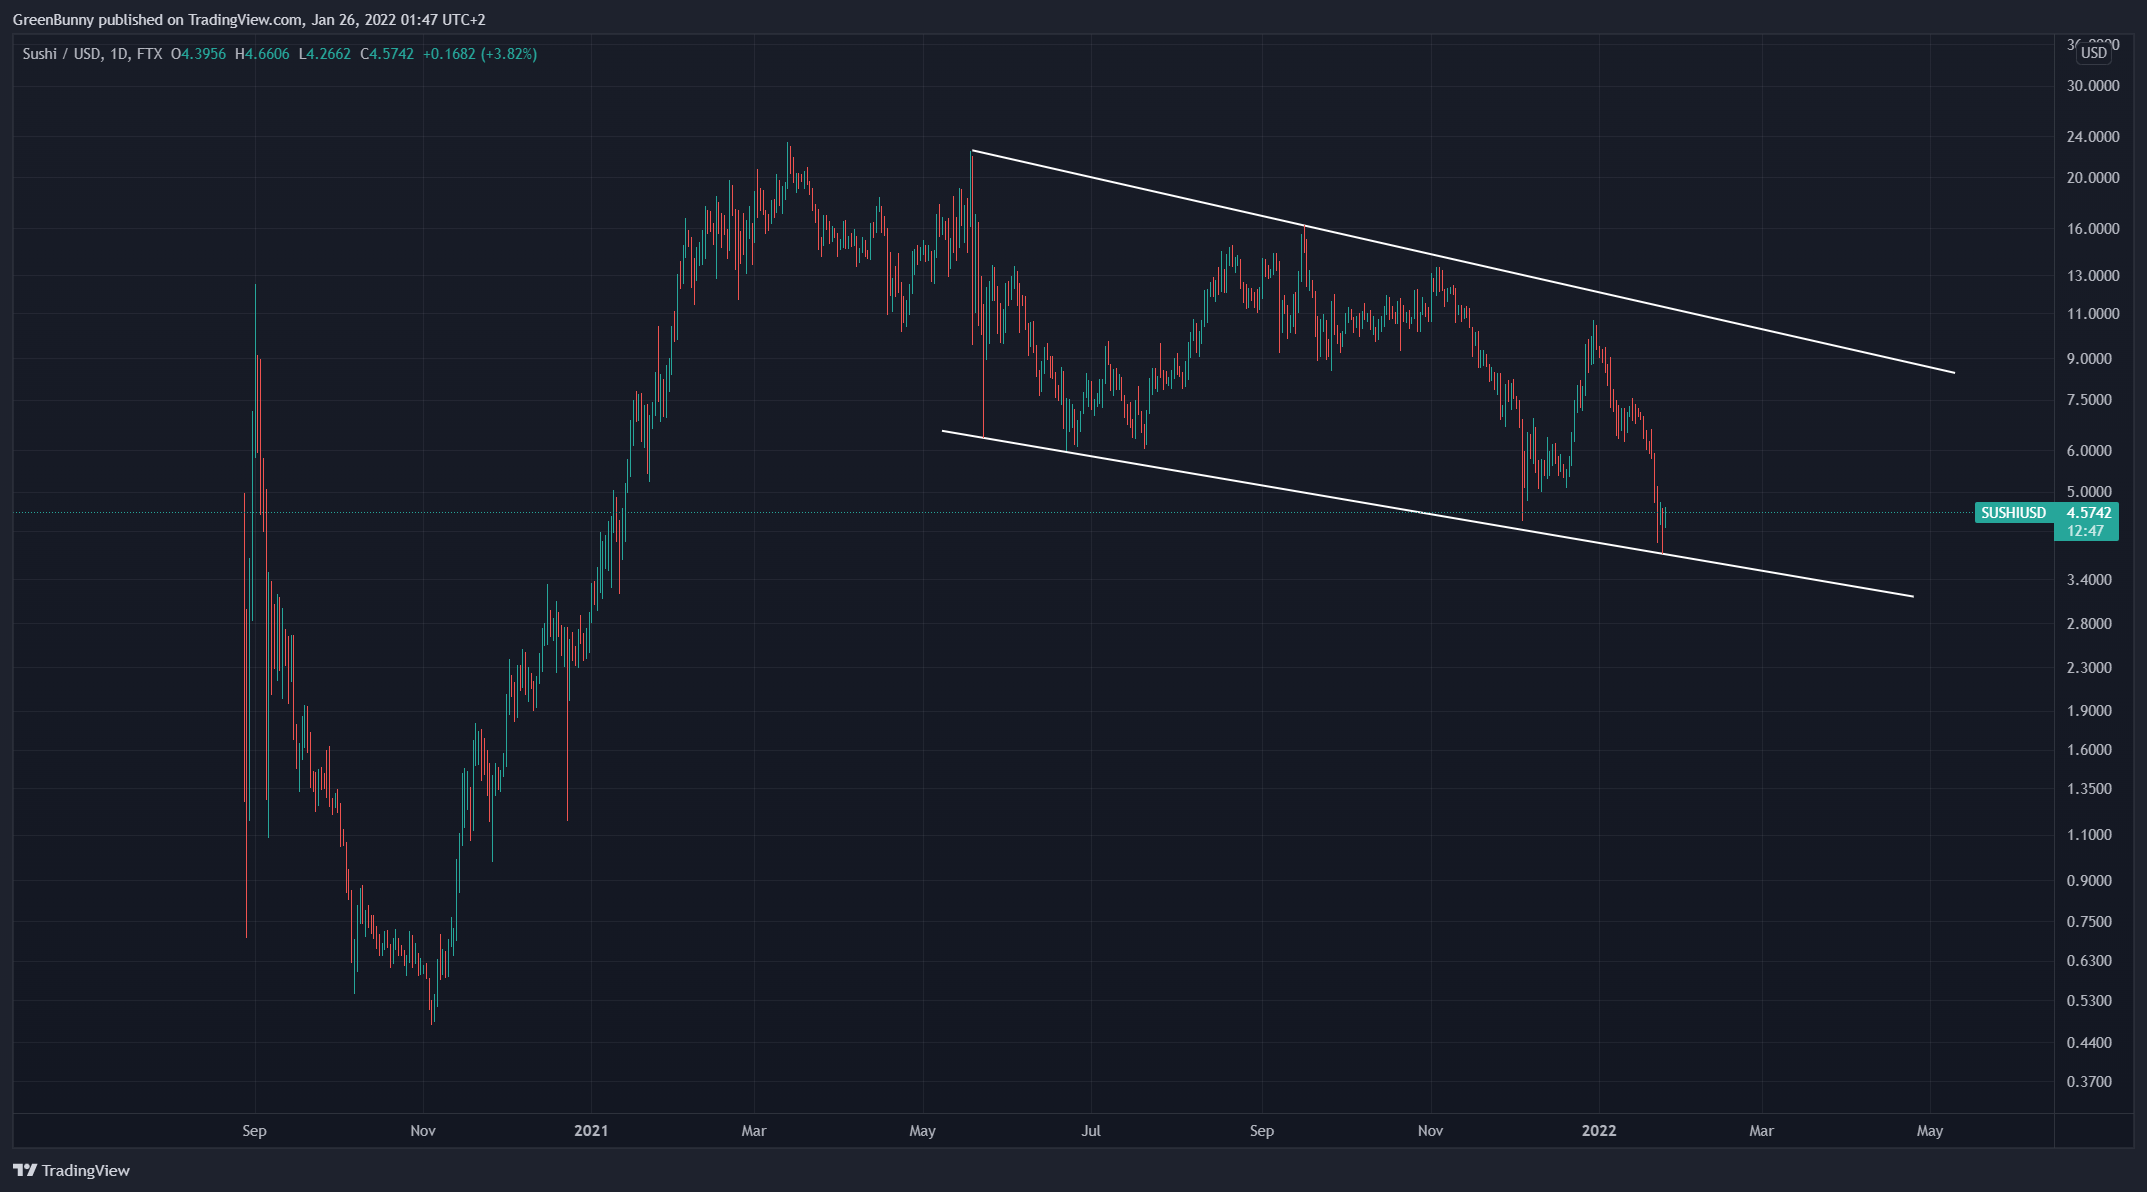
Task: Click the 0.3700 price level label
Action: (x=2089, y=1082)
